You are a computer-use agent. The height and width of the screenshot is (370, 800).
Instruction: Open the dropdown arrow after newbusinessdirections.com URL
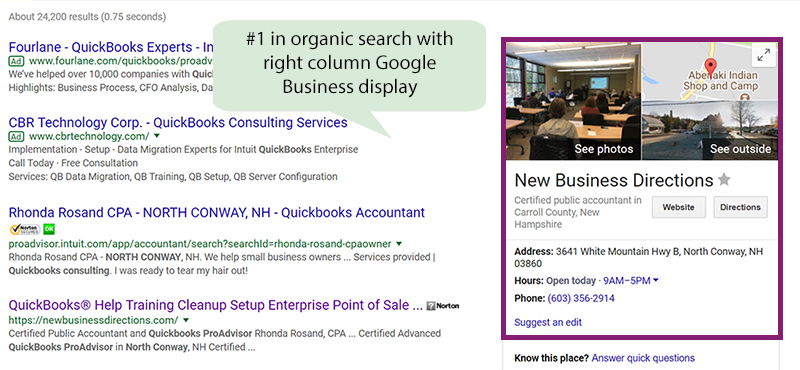[x=186, y=320]
